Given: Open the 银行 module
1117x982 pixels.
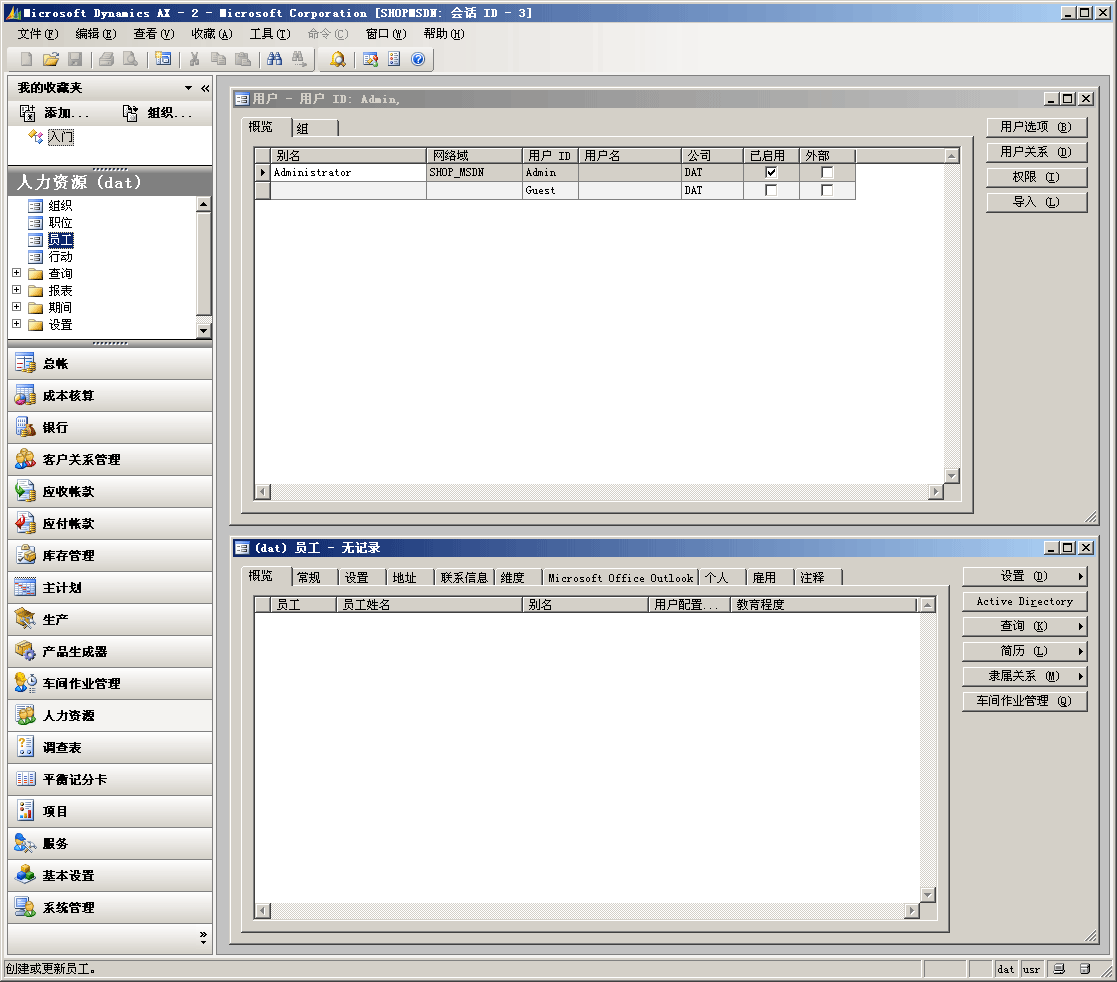Looking at the screenshot, I should (110, 428).
